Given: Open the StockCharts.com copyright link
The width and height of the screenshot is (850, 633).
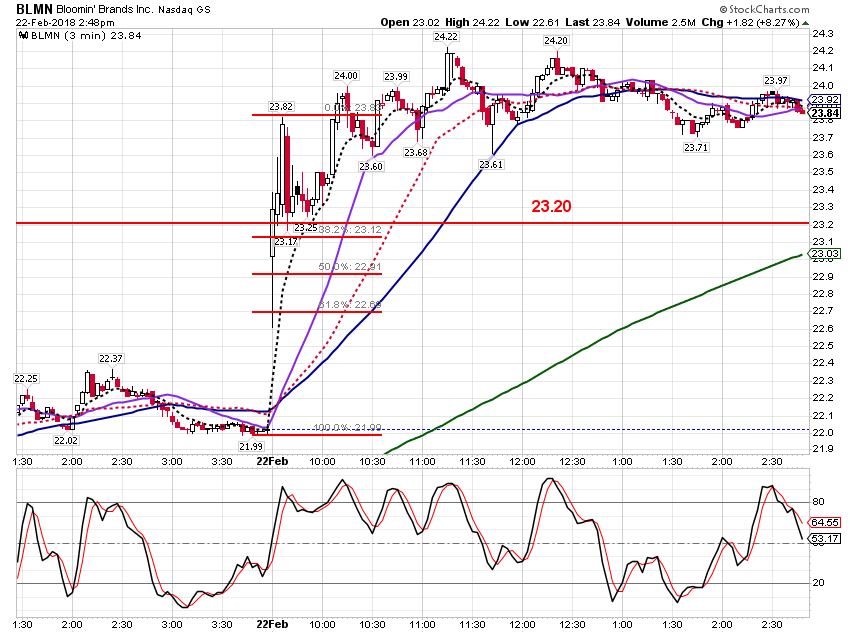Looking at the screenshot, I should click(x=764, y=9).
